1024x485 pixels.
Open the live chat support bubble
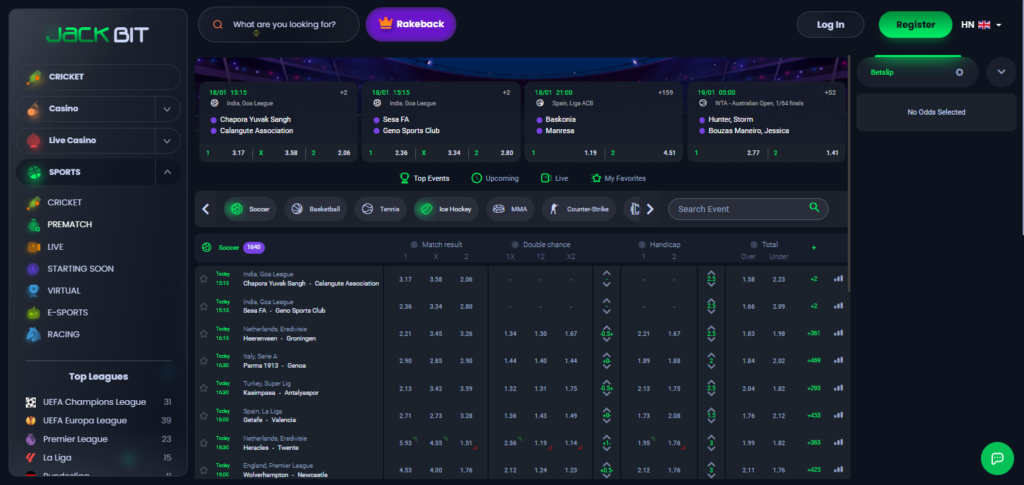tap(996, 458)
